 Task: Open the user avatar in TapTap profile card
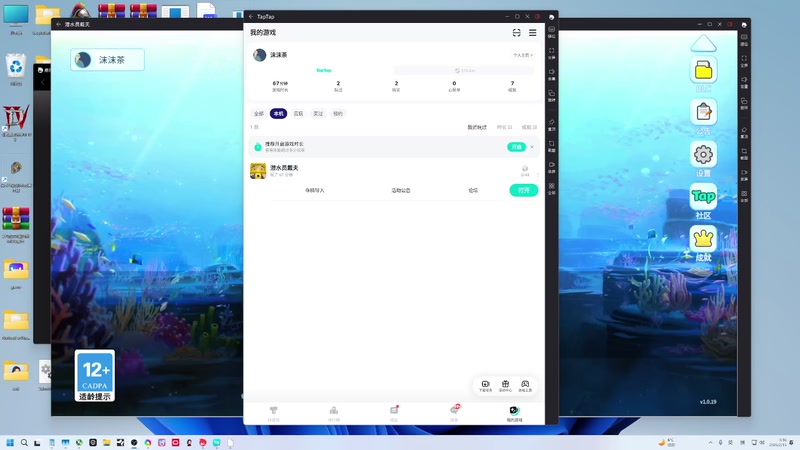260,55
